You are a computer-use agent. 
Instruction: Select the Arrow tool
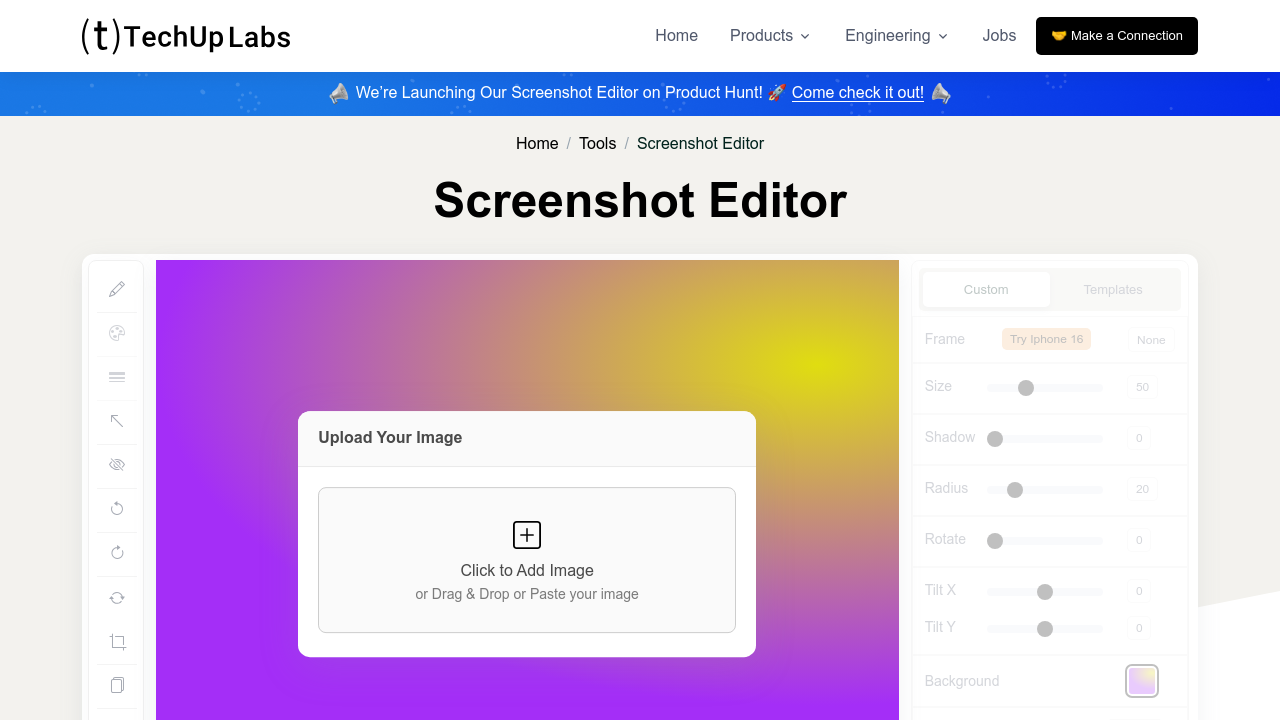click(116, 421)
